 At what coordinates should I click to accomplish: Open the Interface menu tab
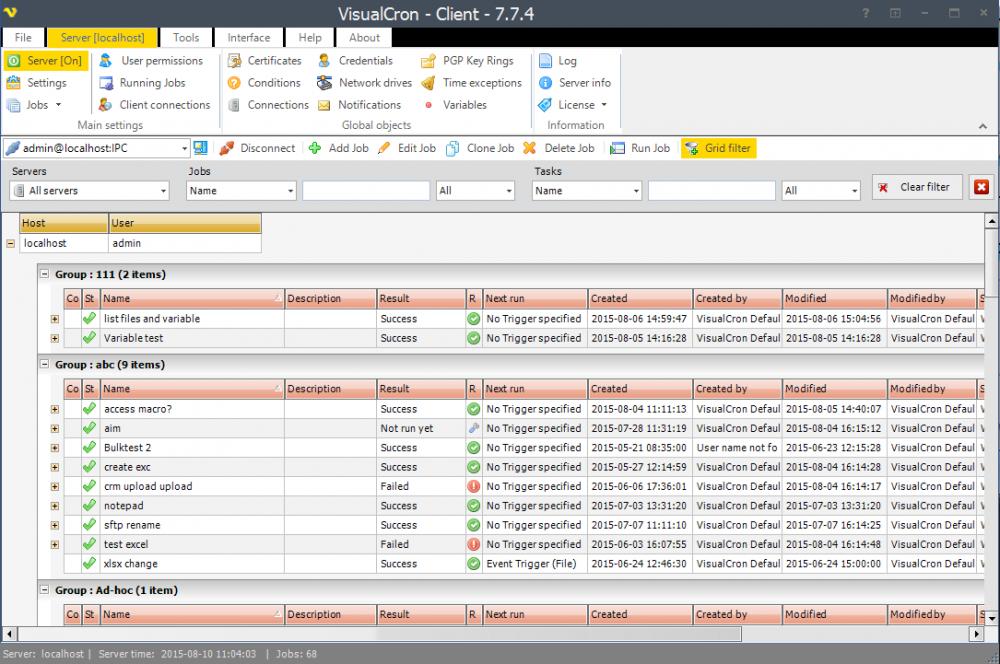248,37
